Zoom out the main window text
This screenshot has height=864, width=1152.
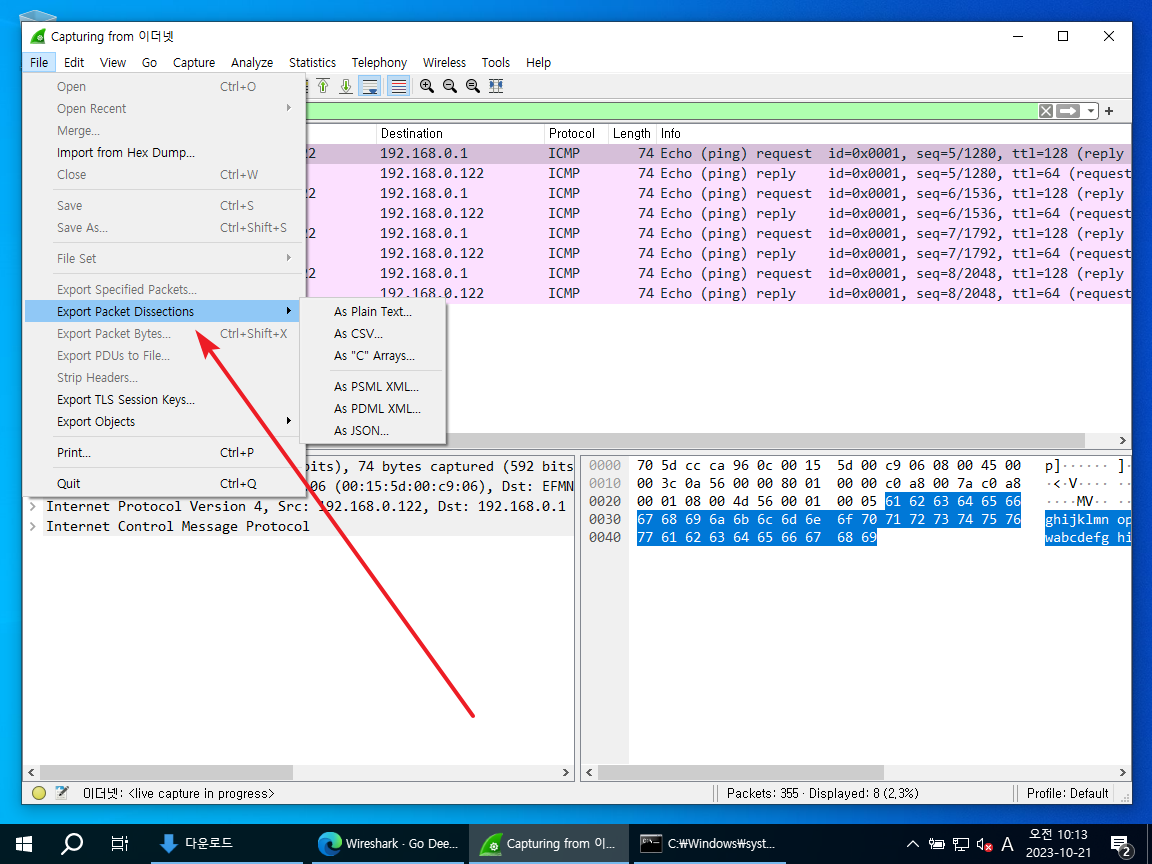click(x=450, y=86)
